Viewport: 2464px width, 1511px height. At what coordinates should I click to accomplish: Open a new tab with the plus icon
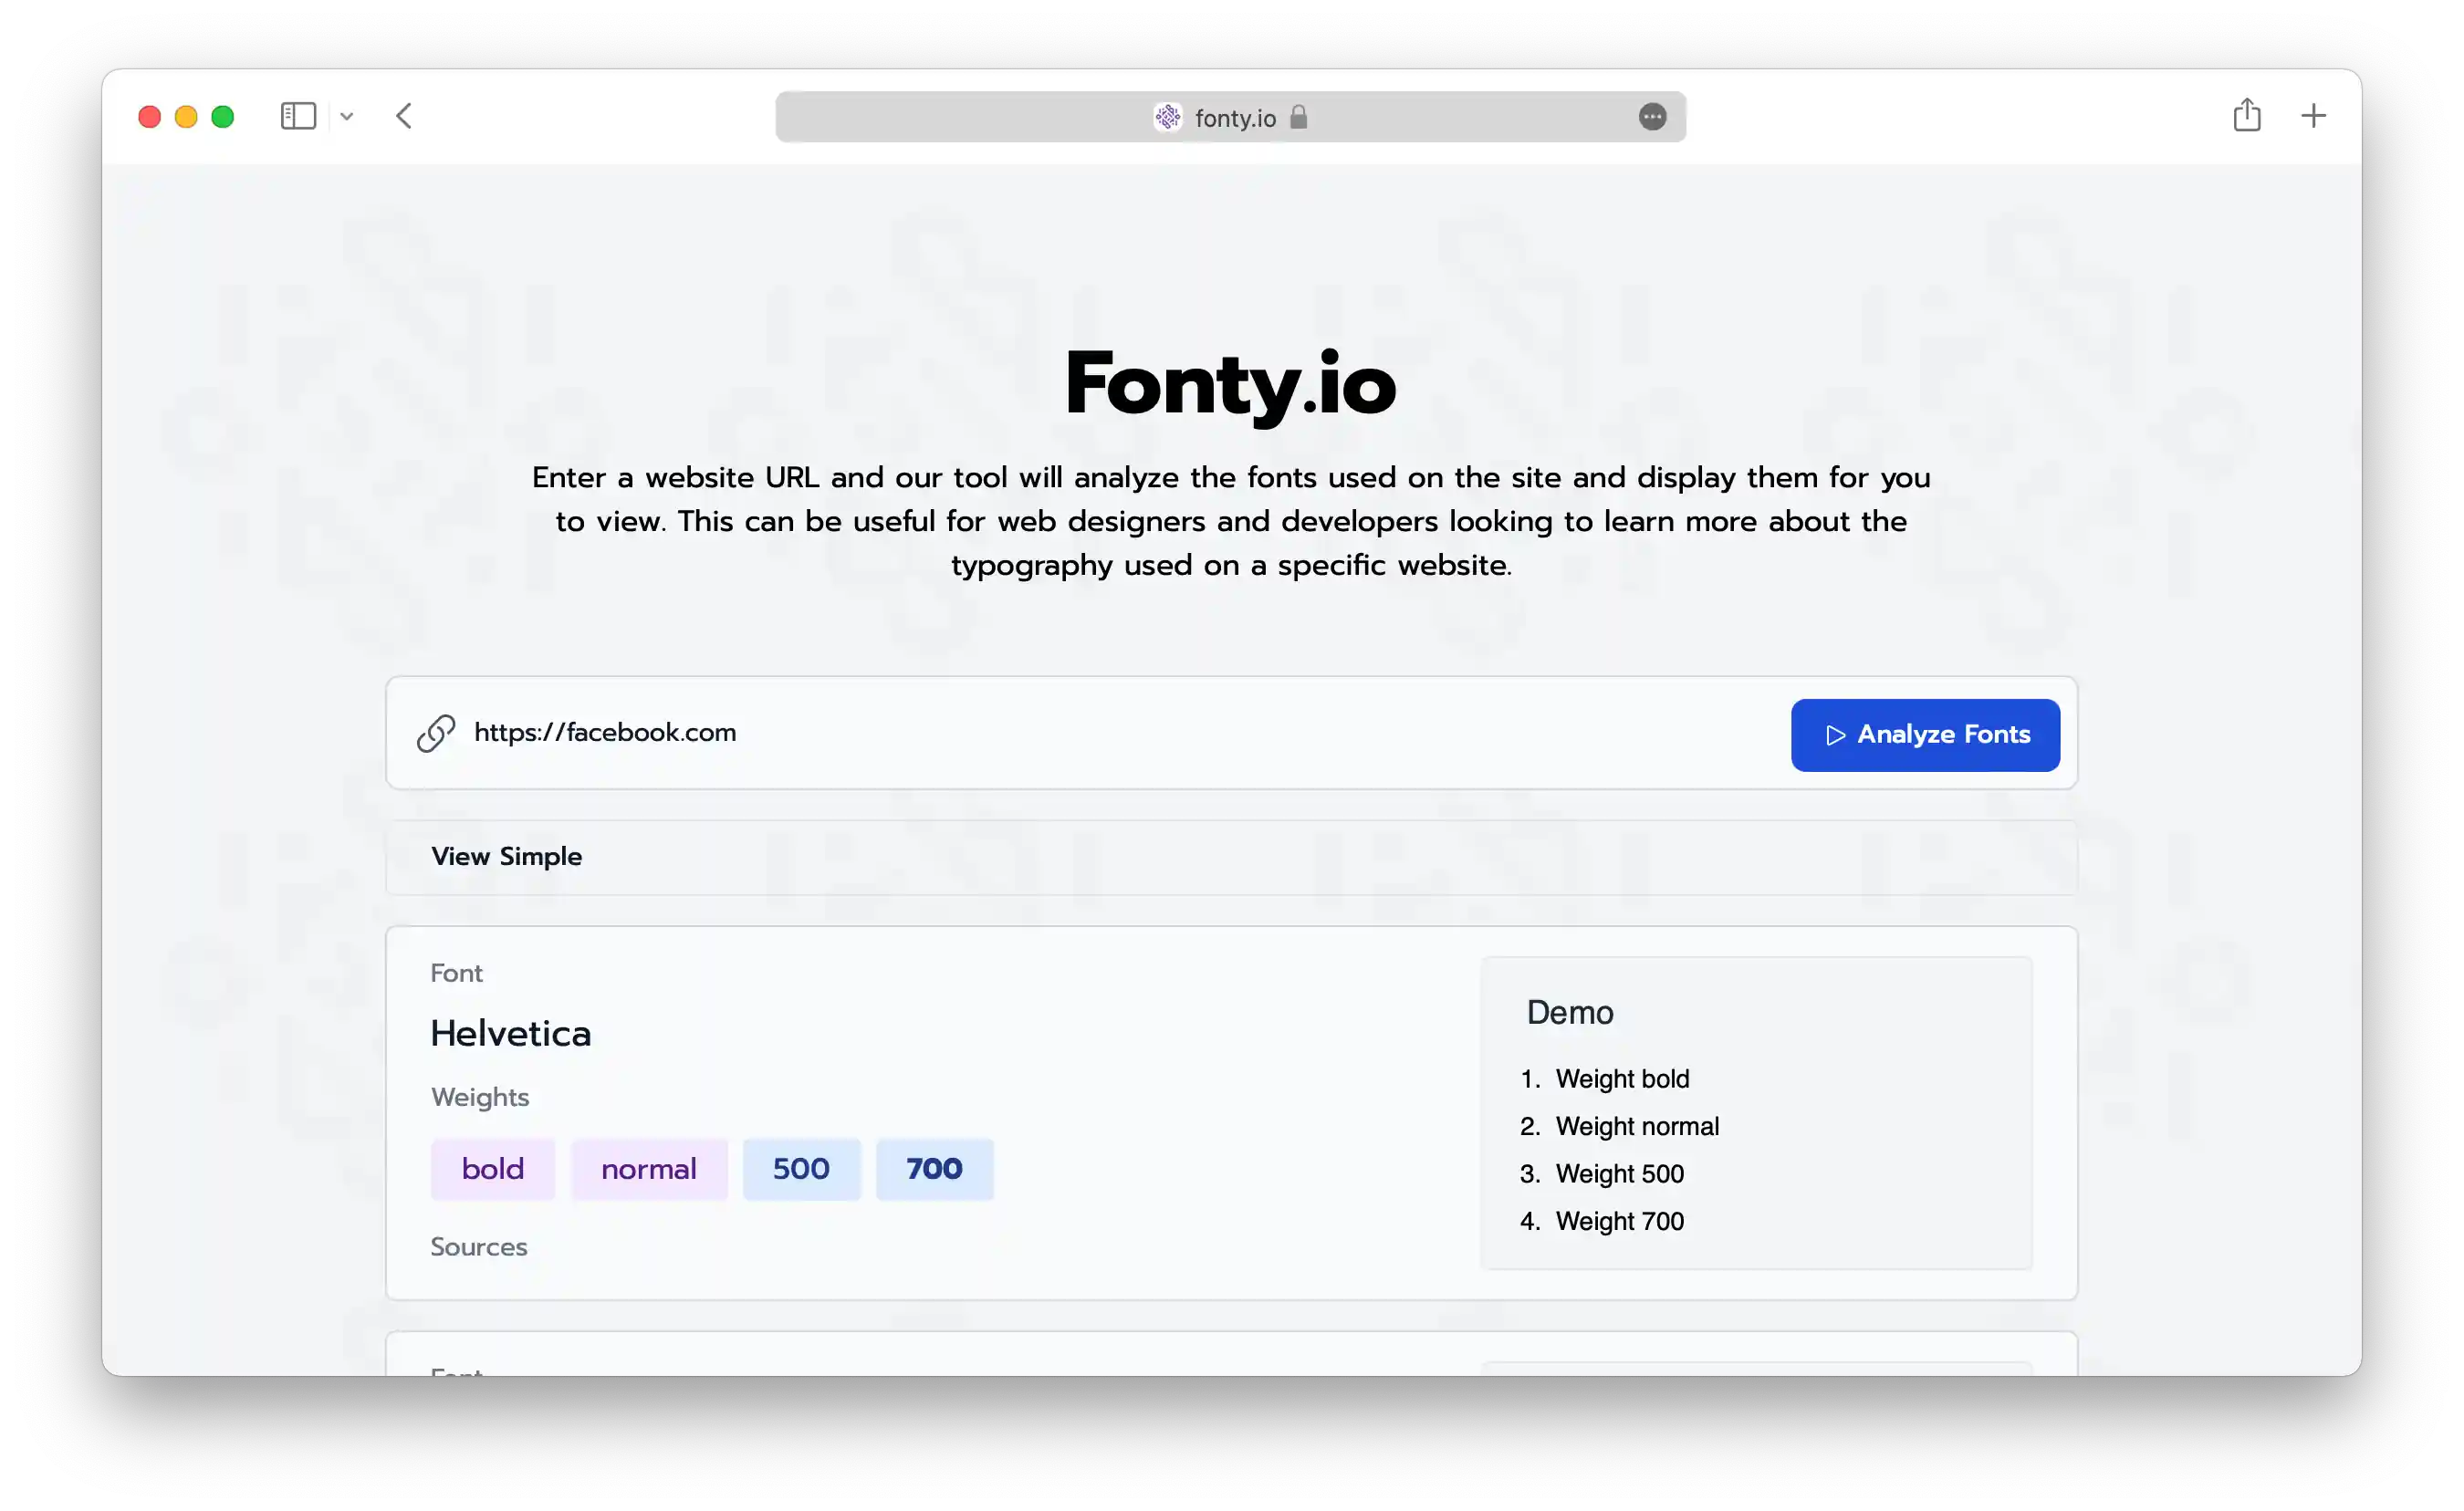click(2314, 116)
